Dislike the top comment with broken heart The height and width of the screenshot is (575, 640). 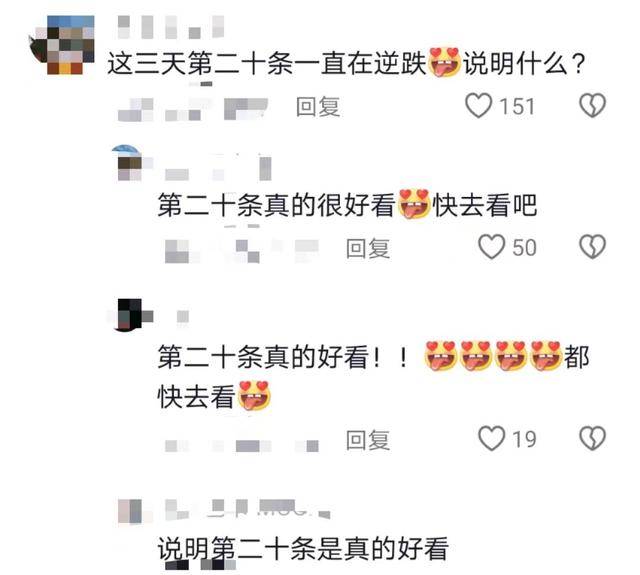pyautogui.click(x=593, y=106)
